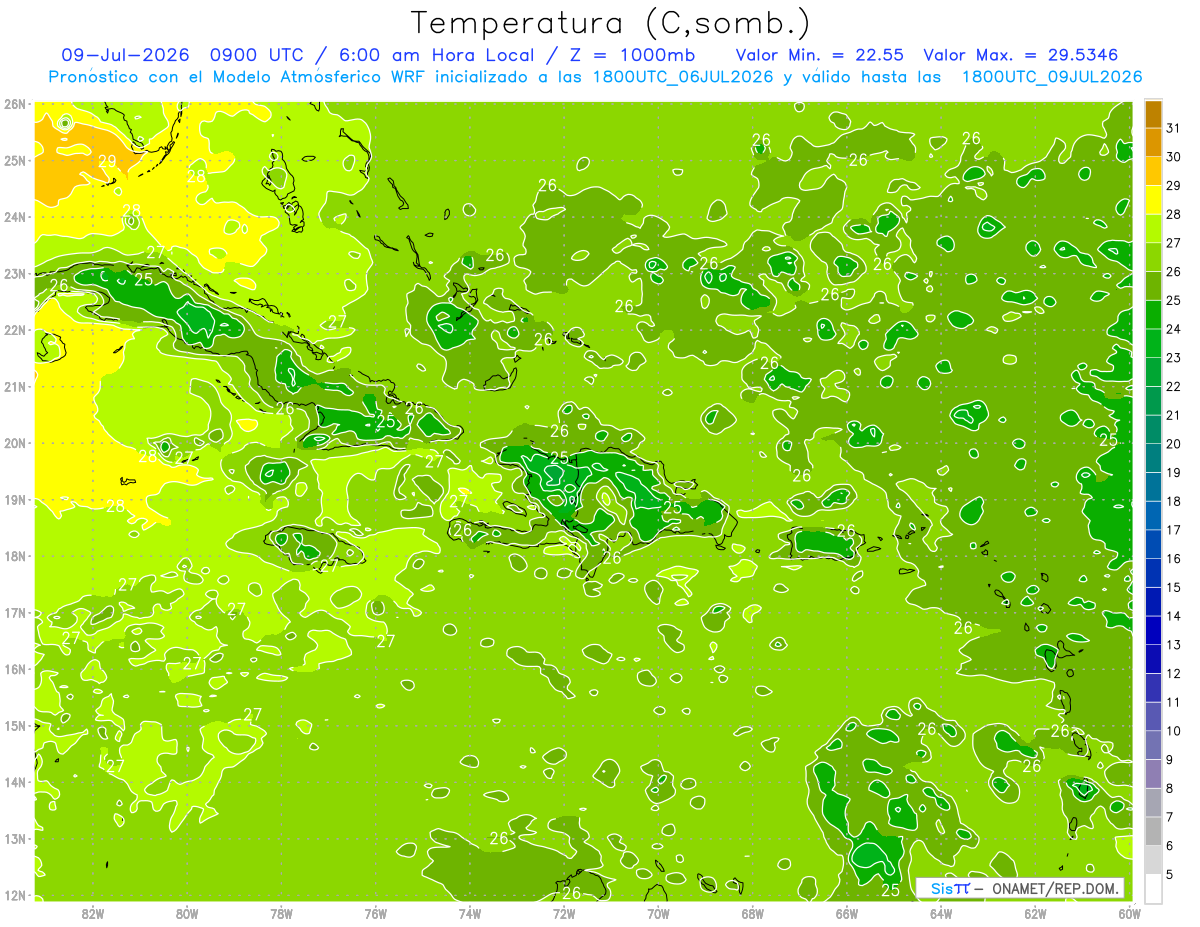Viewport: 1200px width, 927px height.
Task: Click the legend value "15"
Action: pyautogui.click(x=1174, y=587)
